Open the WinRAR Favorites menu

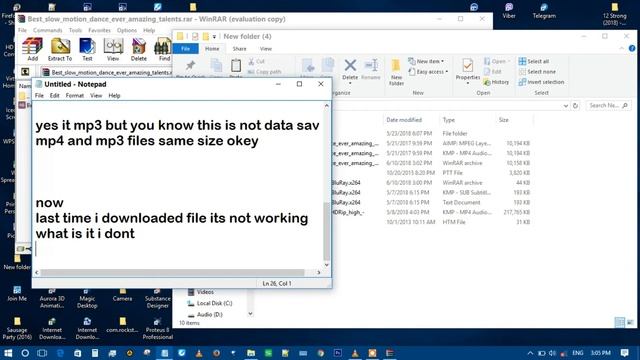[100, 31]
